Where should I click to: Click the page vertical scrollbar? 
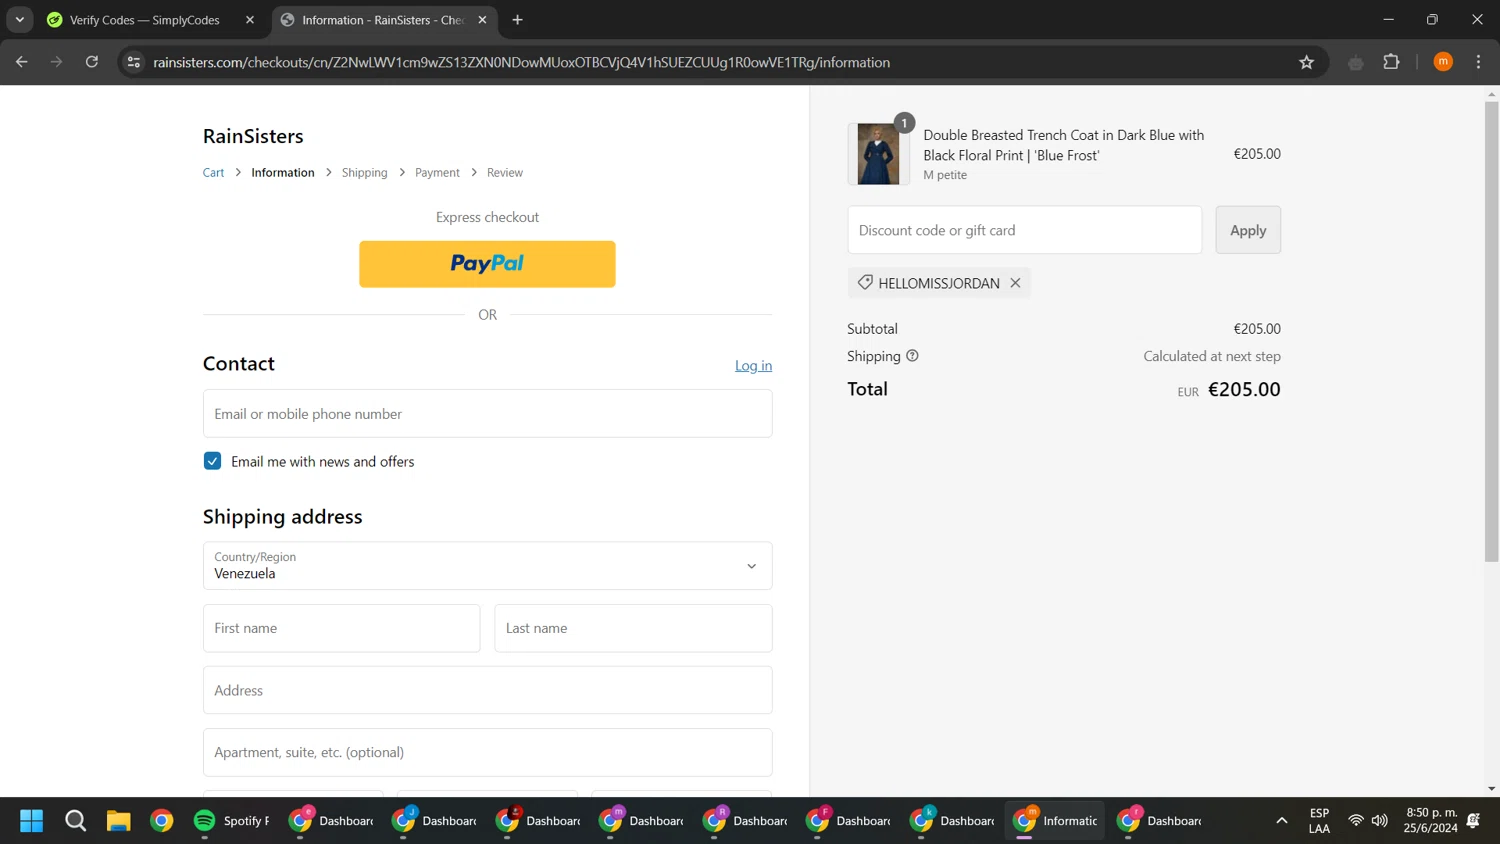point(1491,330)
